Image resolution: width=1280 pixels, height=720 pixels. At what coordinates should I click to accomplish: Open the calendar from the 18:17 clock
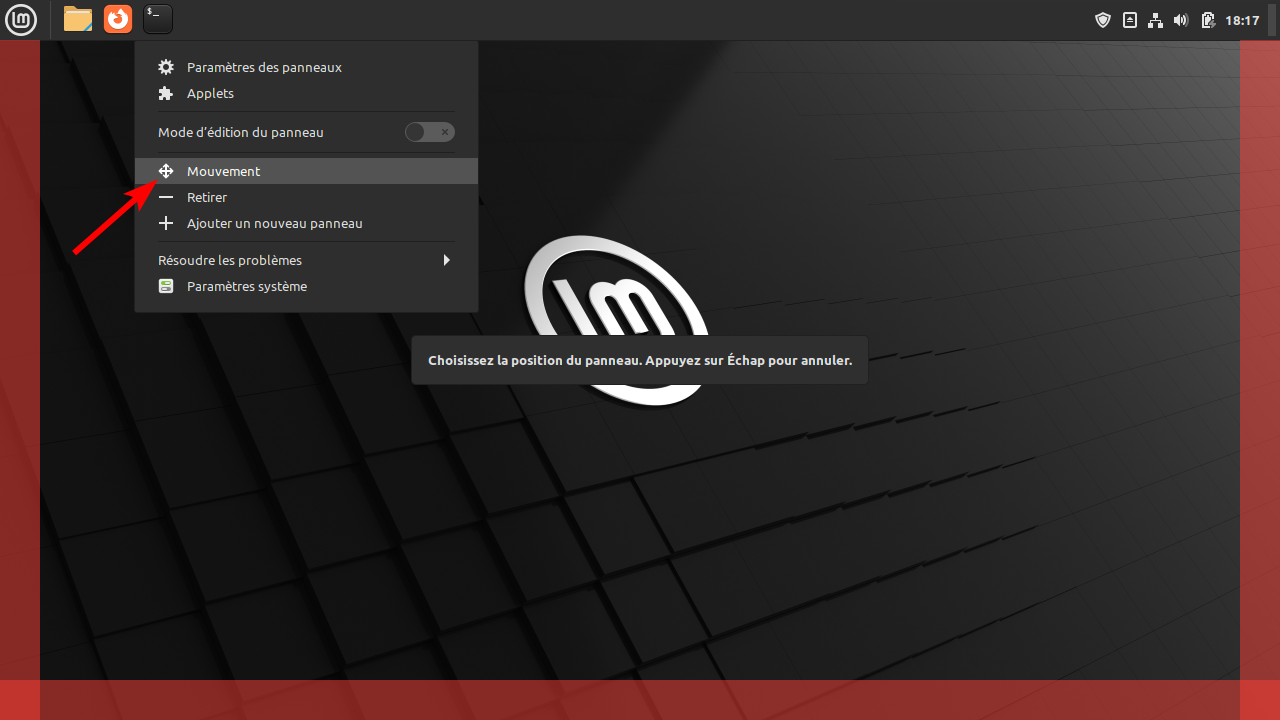pos(1242,20)
